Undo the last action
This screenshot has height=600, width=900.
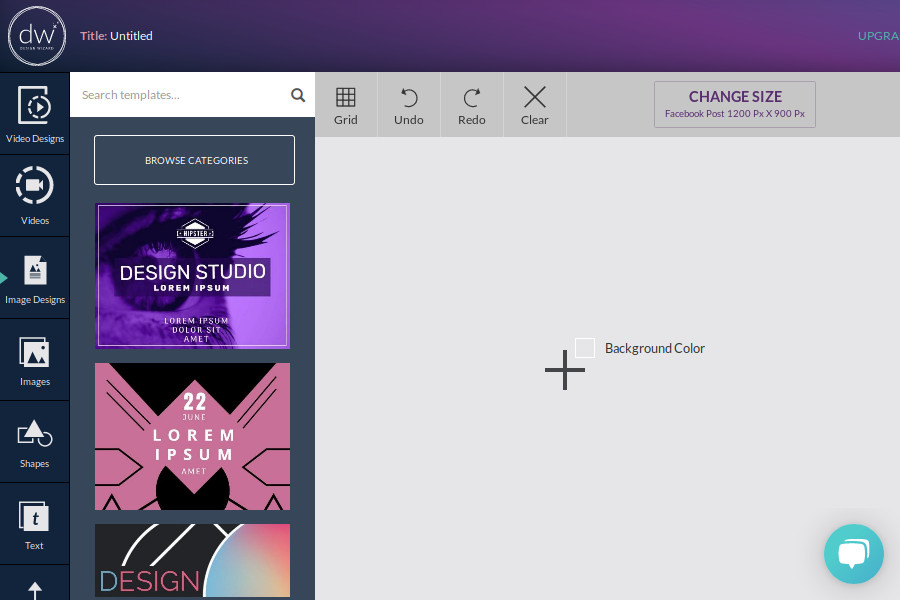(x=409, y=105)
